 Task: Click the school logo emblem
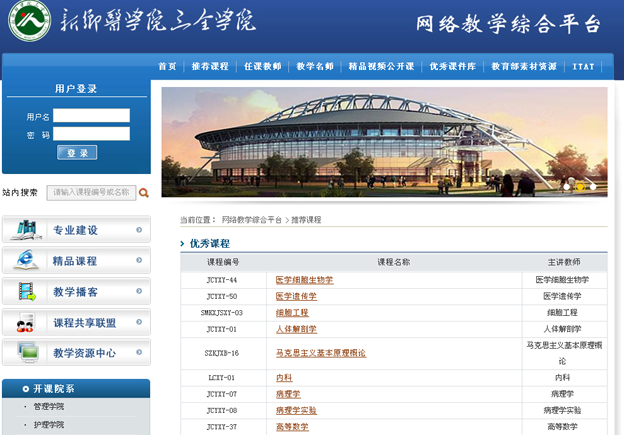click(x=29, y=21)
